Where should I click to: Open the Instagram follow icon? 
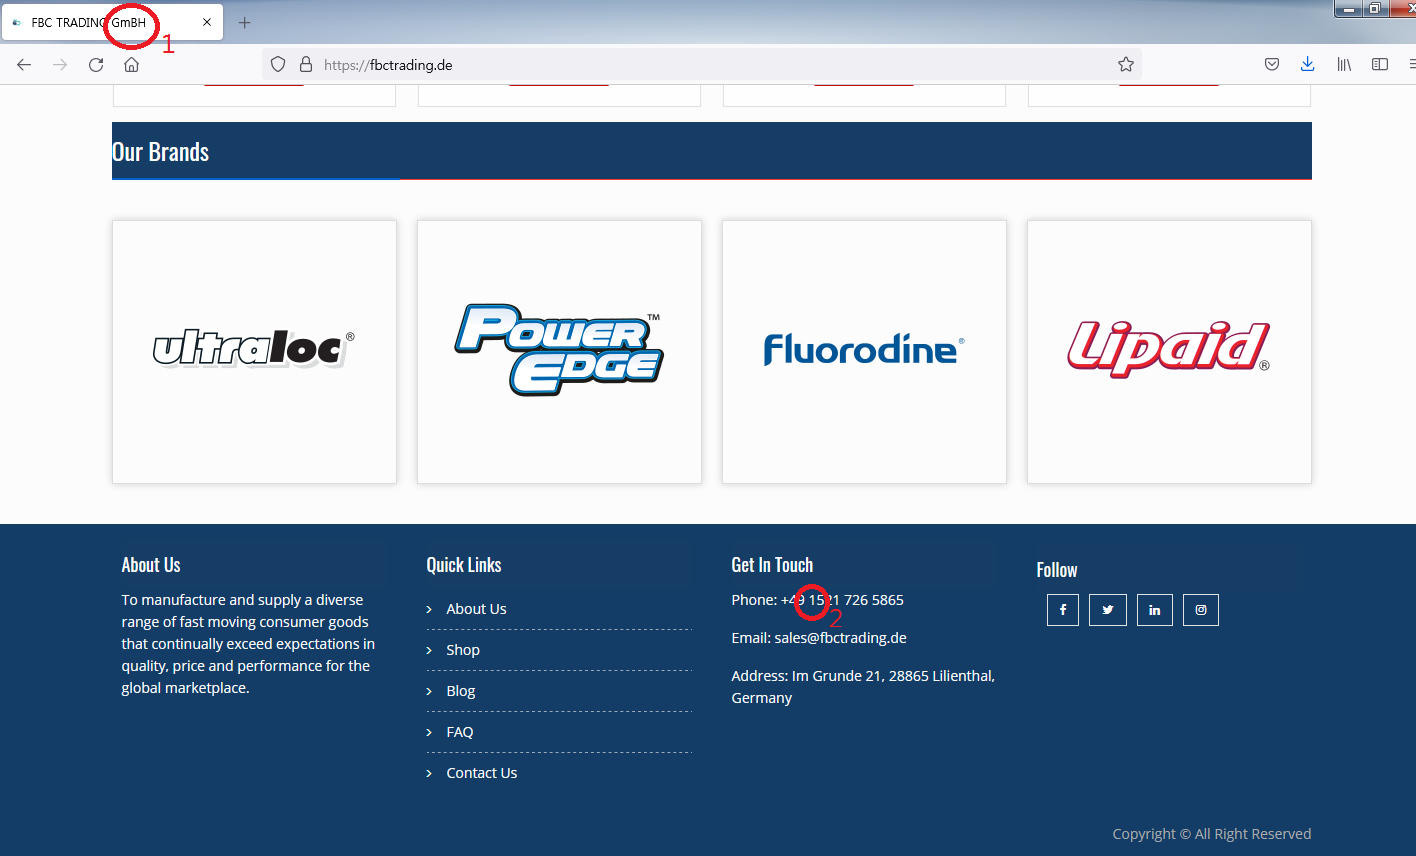(1201, 610)
